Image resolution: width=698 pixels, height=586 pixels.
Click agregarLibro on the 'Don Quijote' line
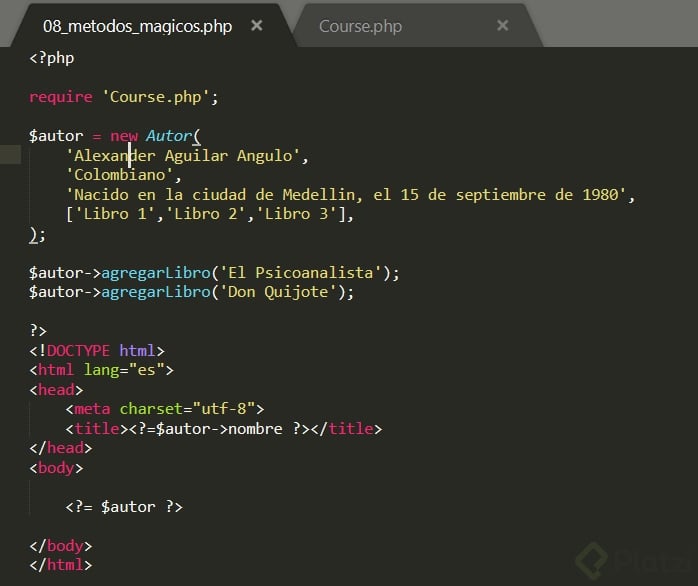156,292
